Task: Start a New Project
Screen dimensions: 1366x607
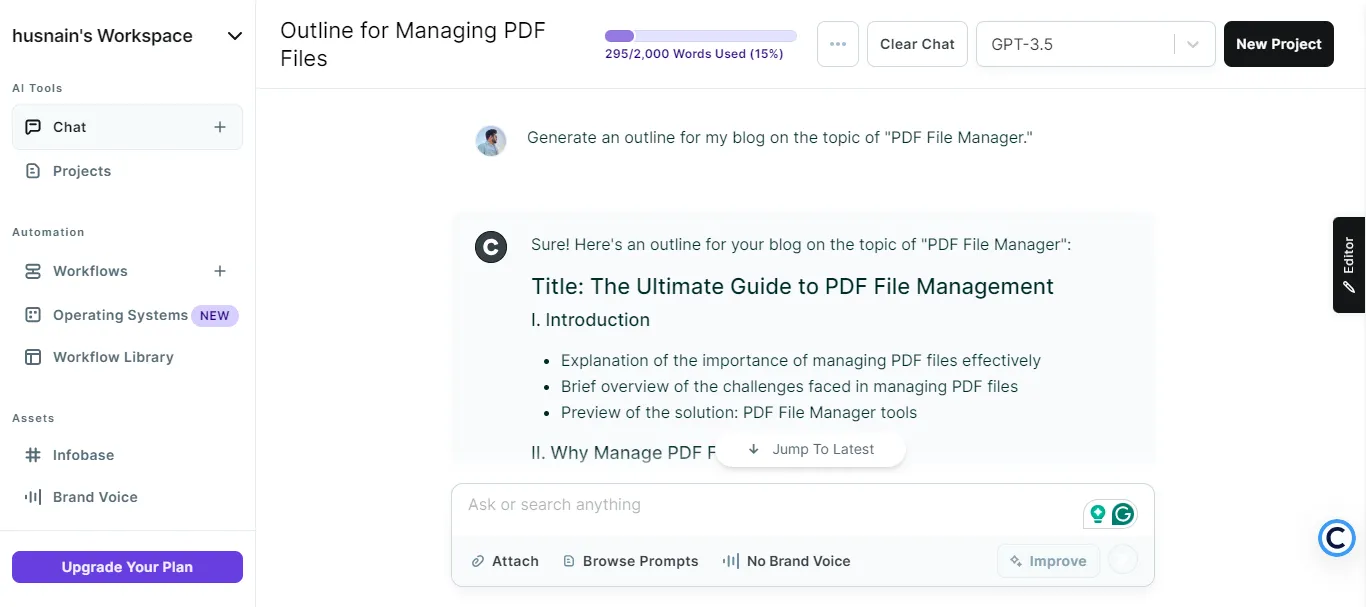Action: pyautogui.click(x=1278, y=44)
